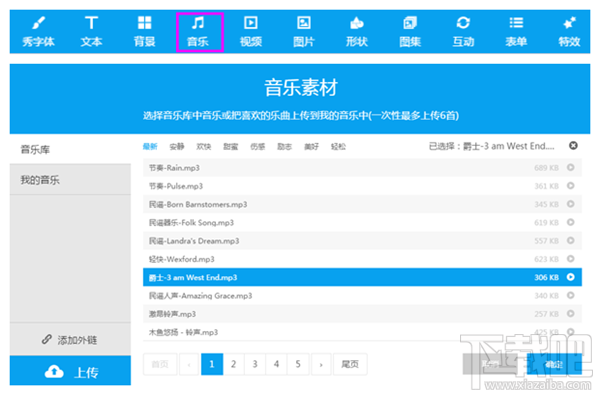This screenshot has height=395, width=600.
Task: Click 添加外链 add external link
Action: point(70,340)
